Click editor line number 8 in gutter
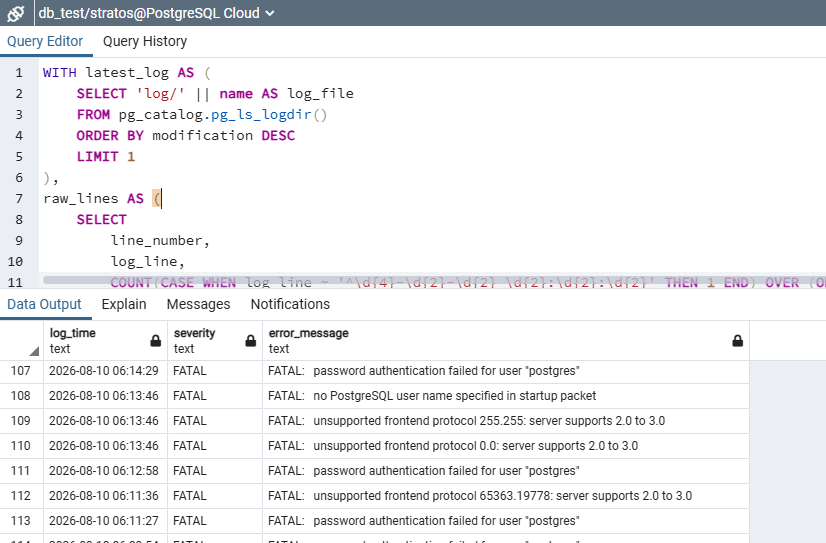The height and width of the screenshot is (543, 826). pos(19,220)
